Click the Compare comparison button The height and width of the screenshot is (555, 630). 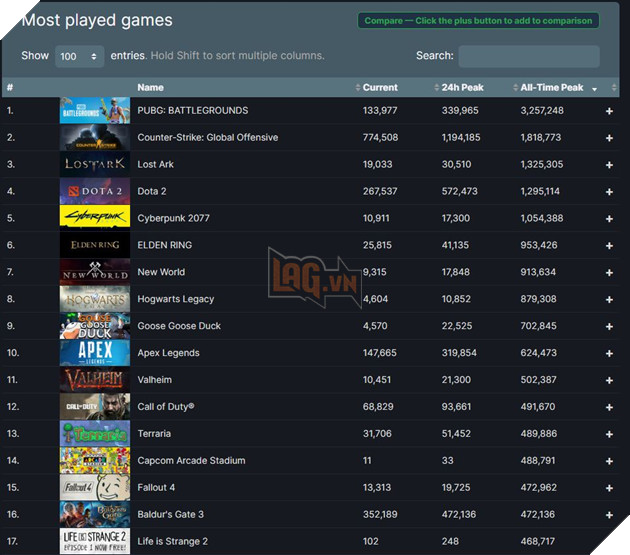coord(478,20)
